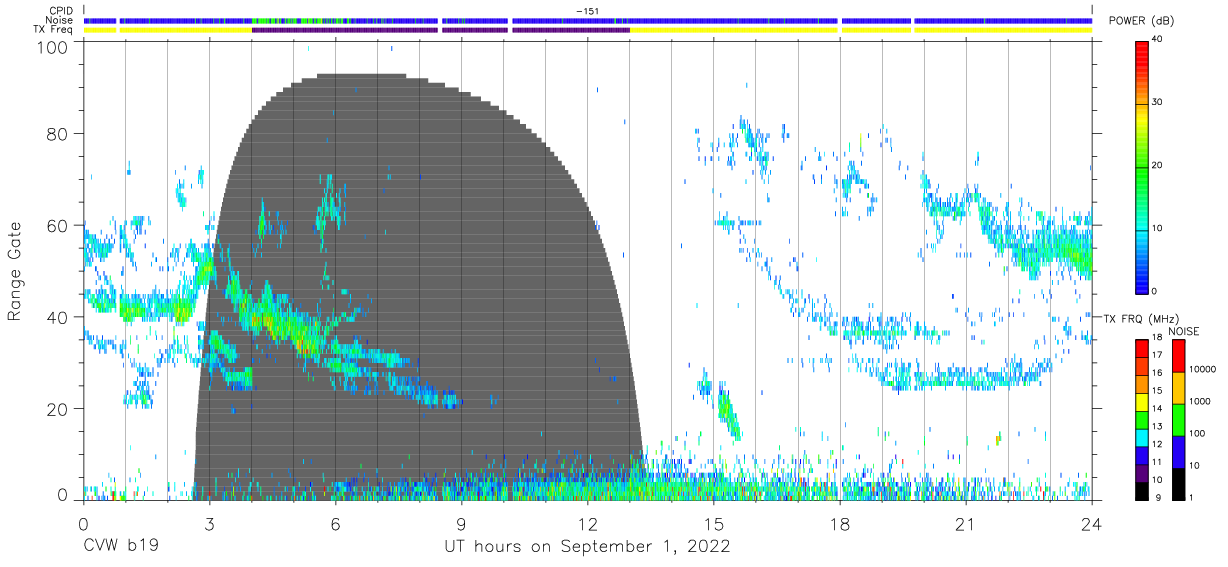Click the NOISE legend title
This screenshot has width=1228, height=567.
click(1184, 330)
